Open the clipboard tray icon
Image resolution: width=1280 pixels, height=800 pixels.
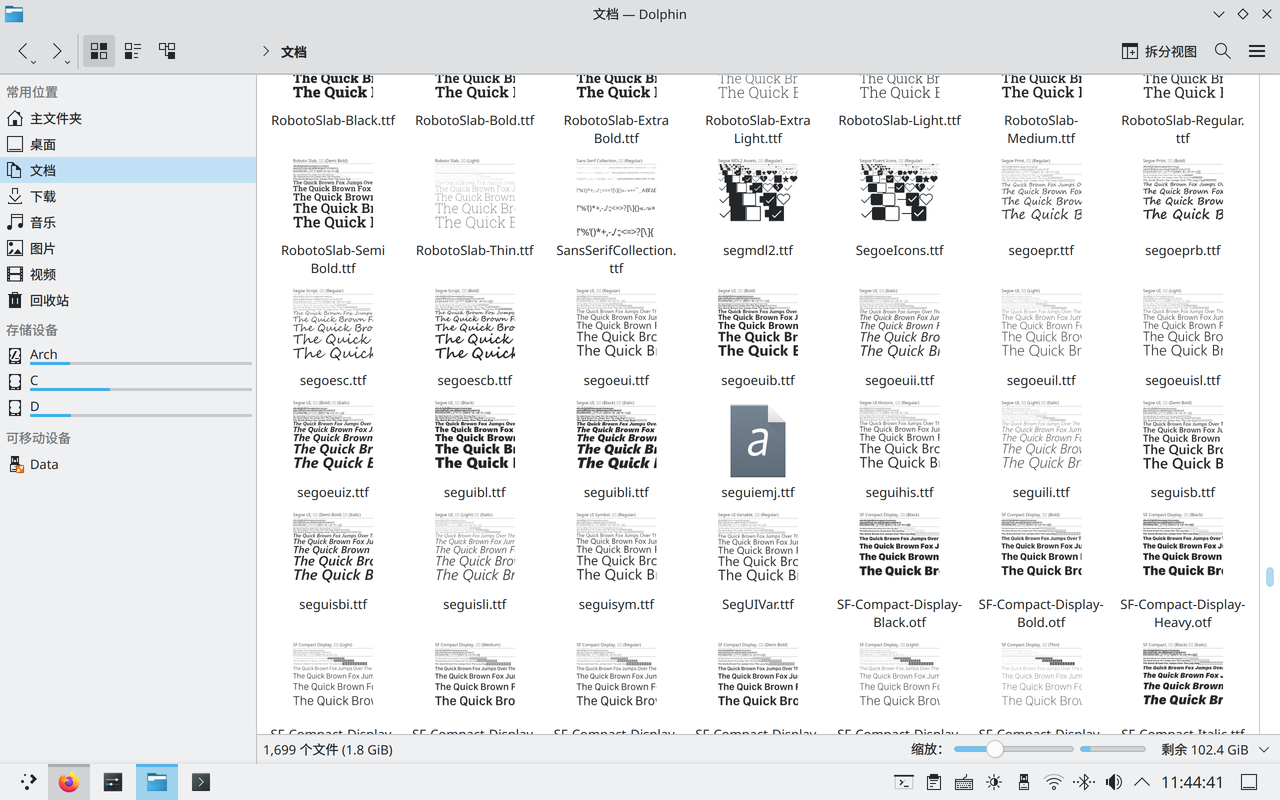(934, 782)
